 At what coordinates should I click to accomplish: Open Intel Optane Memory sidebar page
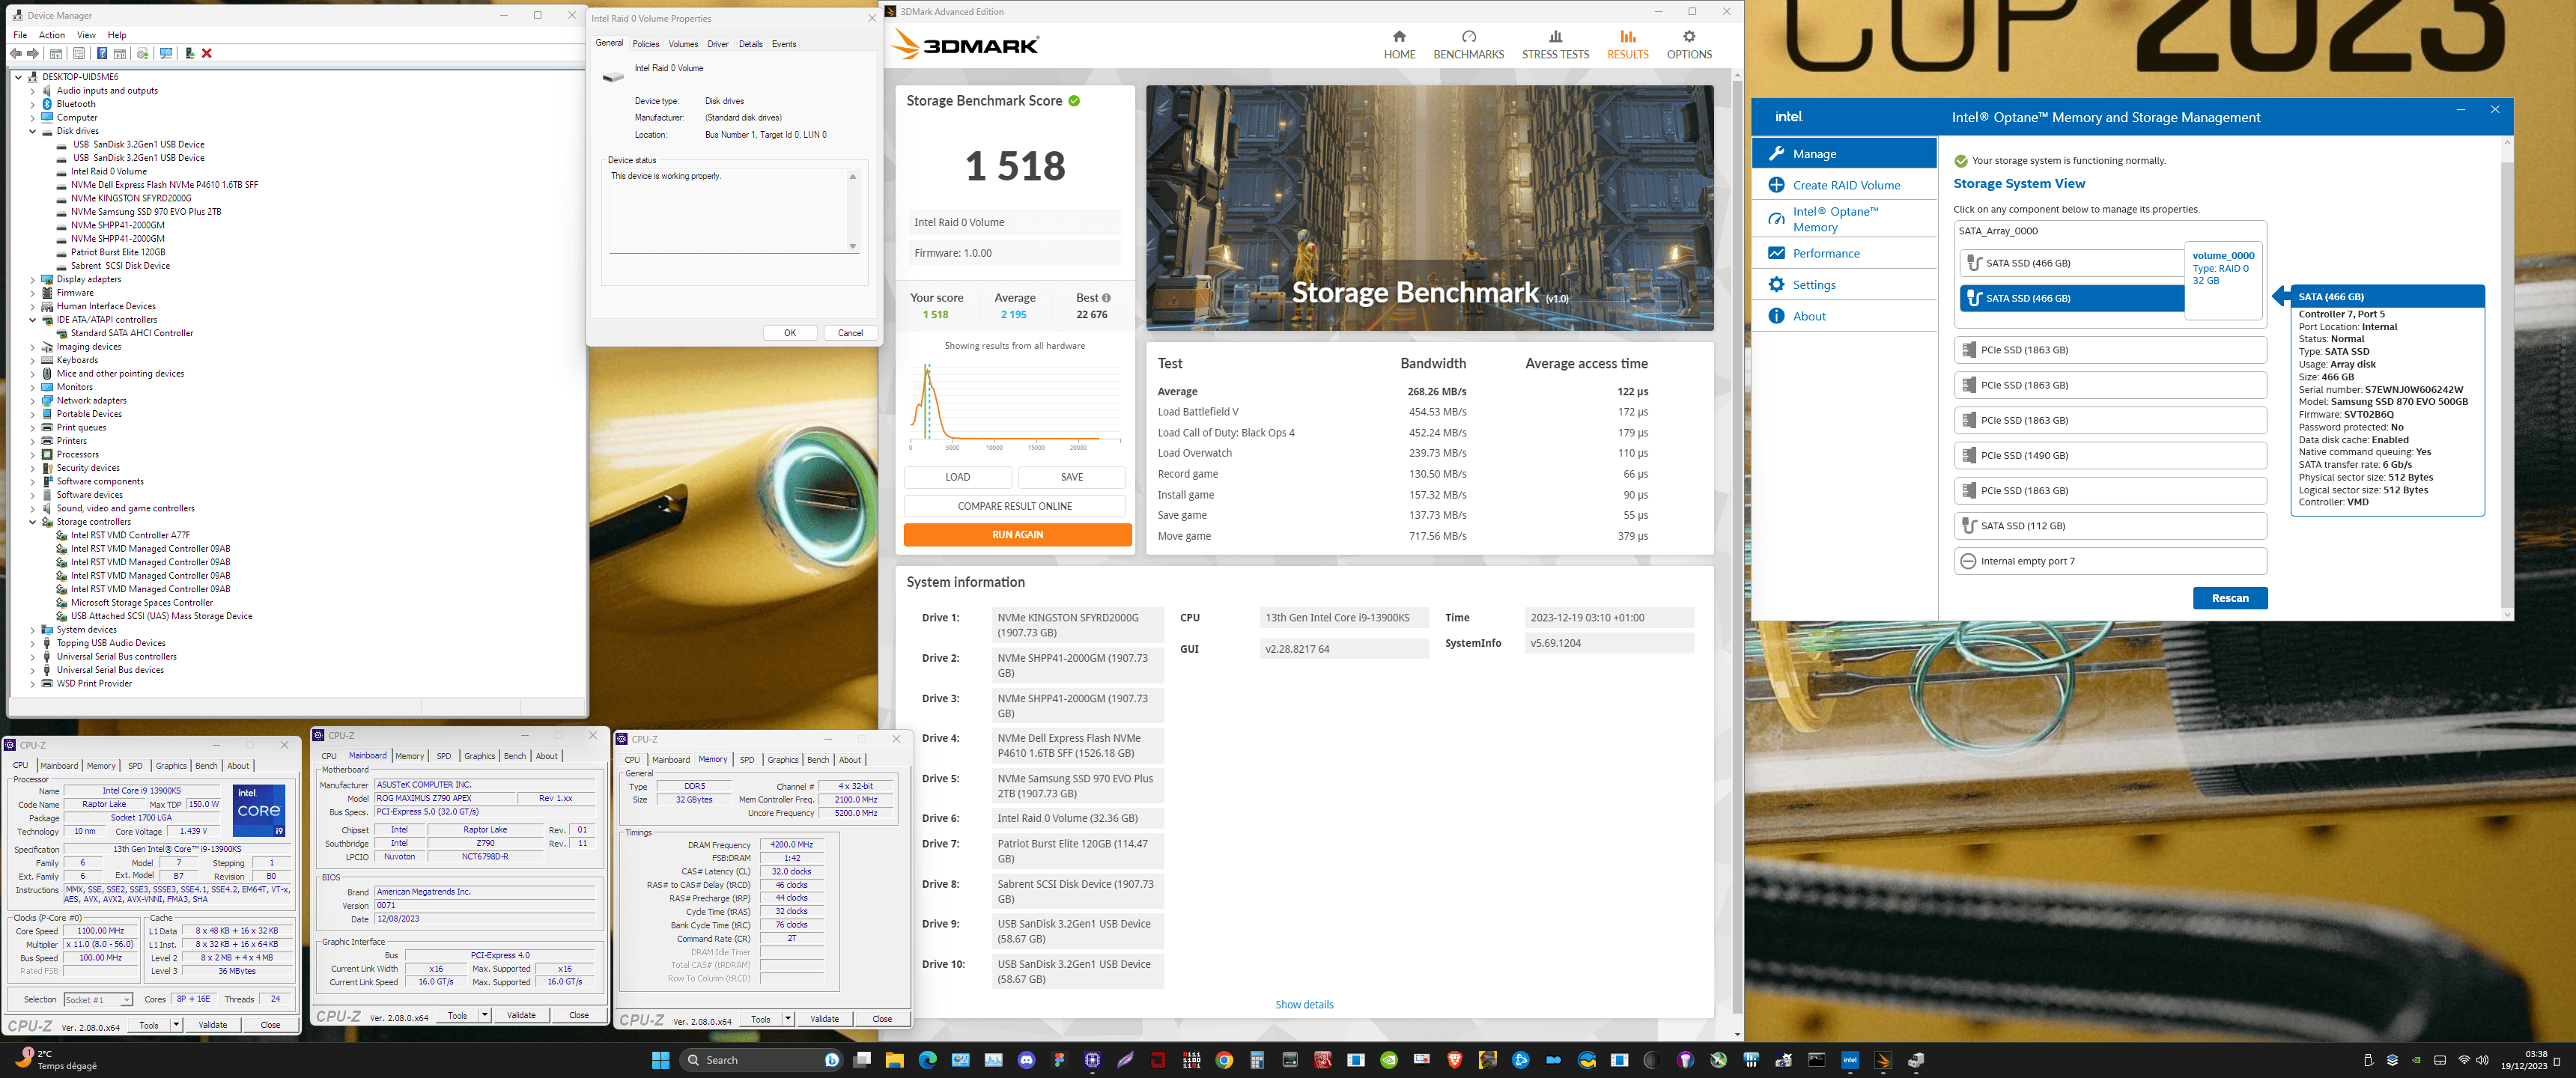[x=1844, y=219]
